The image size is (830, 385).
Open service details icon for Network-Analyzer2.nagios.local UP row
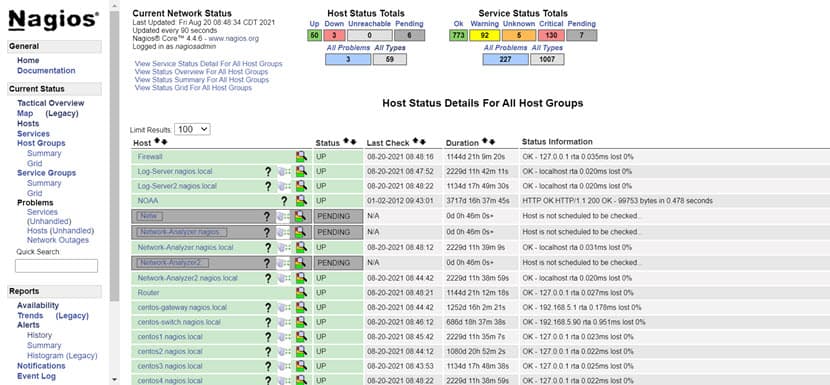[x=301, y=278]
